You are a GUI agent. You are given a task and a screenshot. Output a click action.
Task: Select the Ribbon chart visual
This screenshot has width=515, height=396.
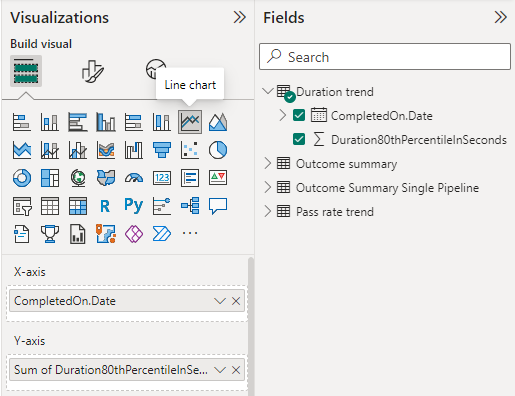tap(106, 150)
